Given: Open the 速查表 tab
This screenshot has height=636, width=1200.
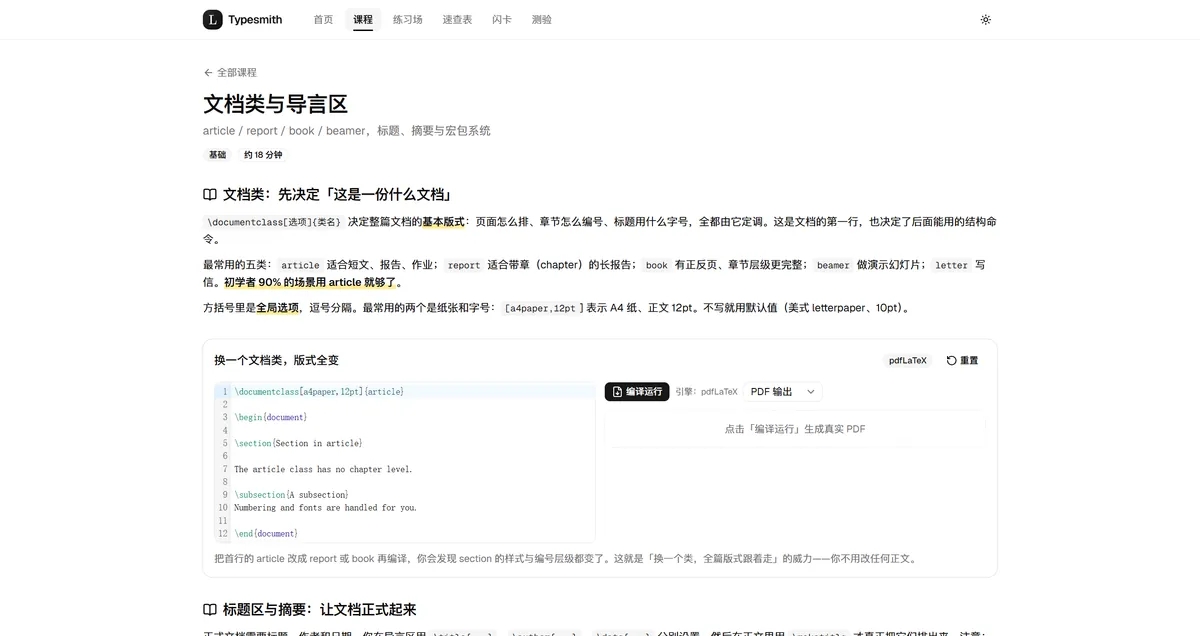Looking at the screenshot, I should (x=458, y=19).
